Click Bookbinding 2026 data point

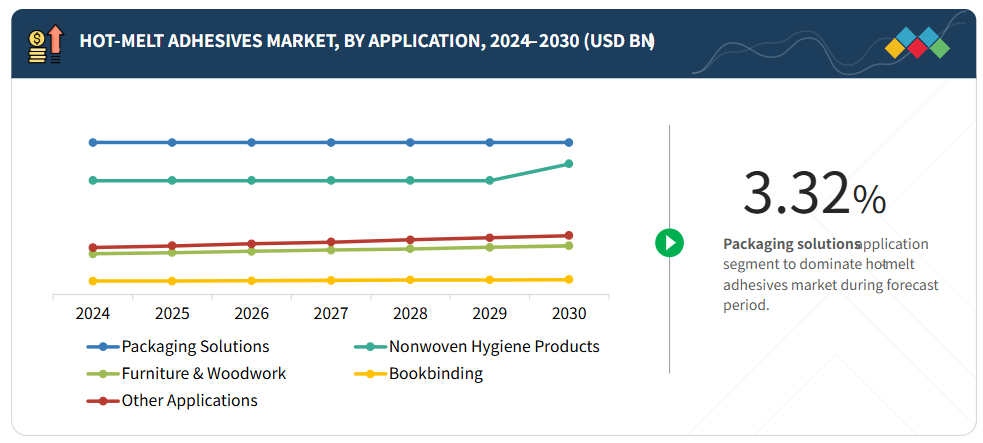252,281
